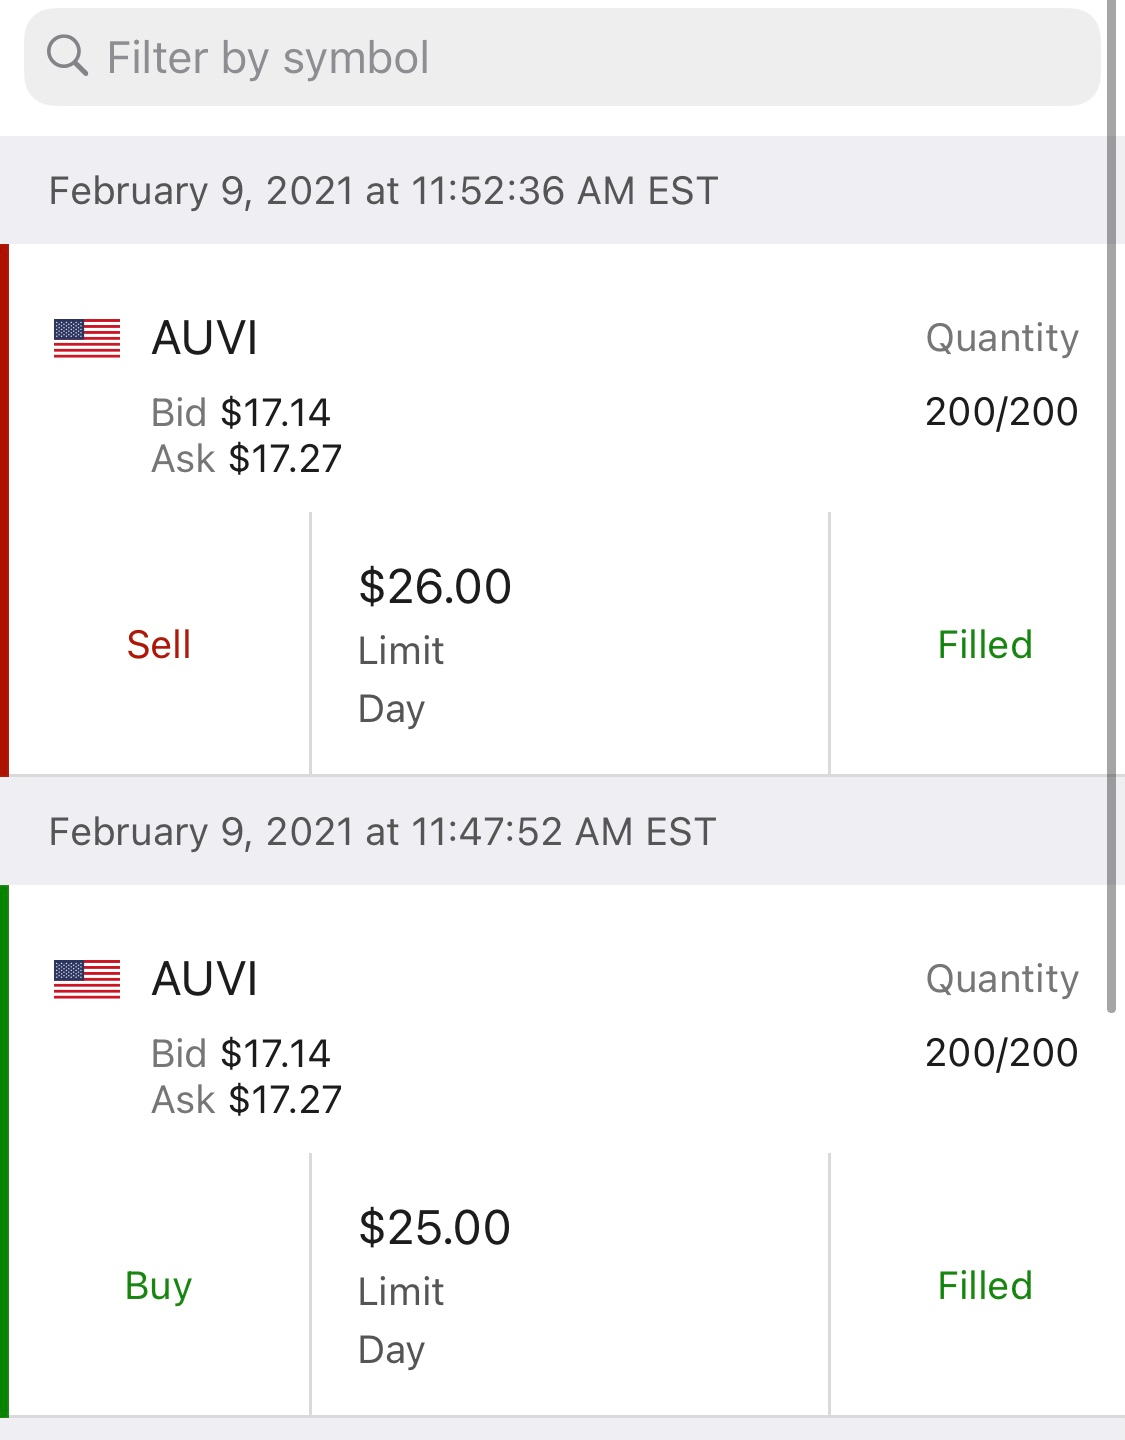Click the $26.00 limit price
Image resolution: width=1125 pixels, height=1440 pixels.
(435, 587)
